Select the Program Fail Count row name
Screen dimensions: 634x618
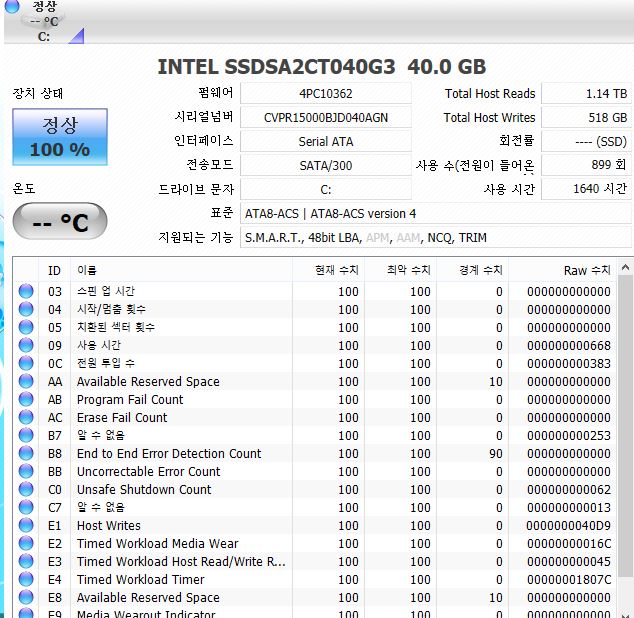130,399
